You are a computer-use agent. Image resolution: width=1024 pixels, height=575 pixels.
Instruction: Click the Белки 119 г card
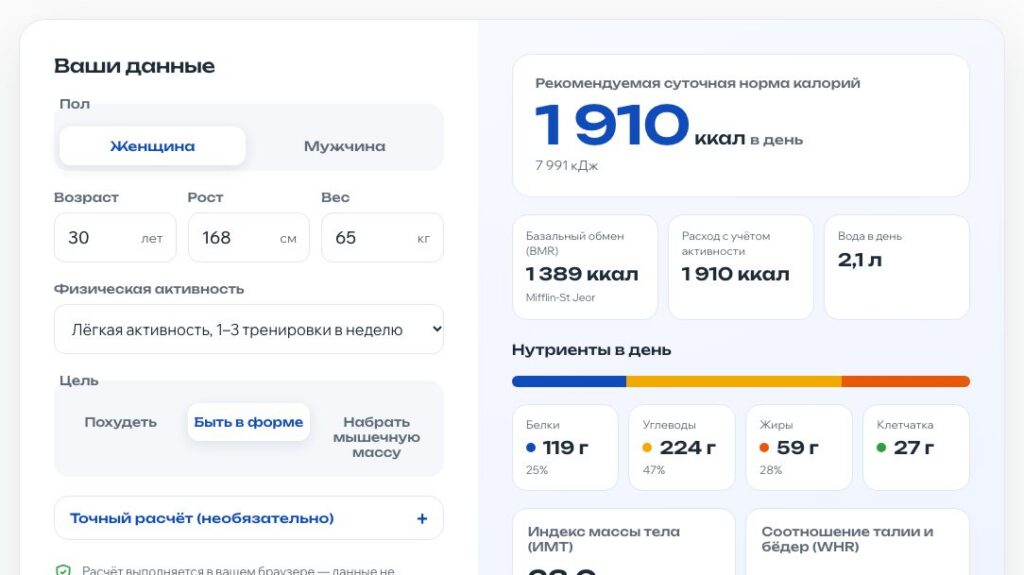566,447
